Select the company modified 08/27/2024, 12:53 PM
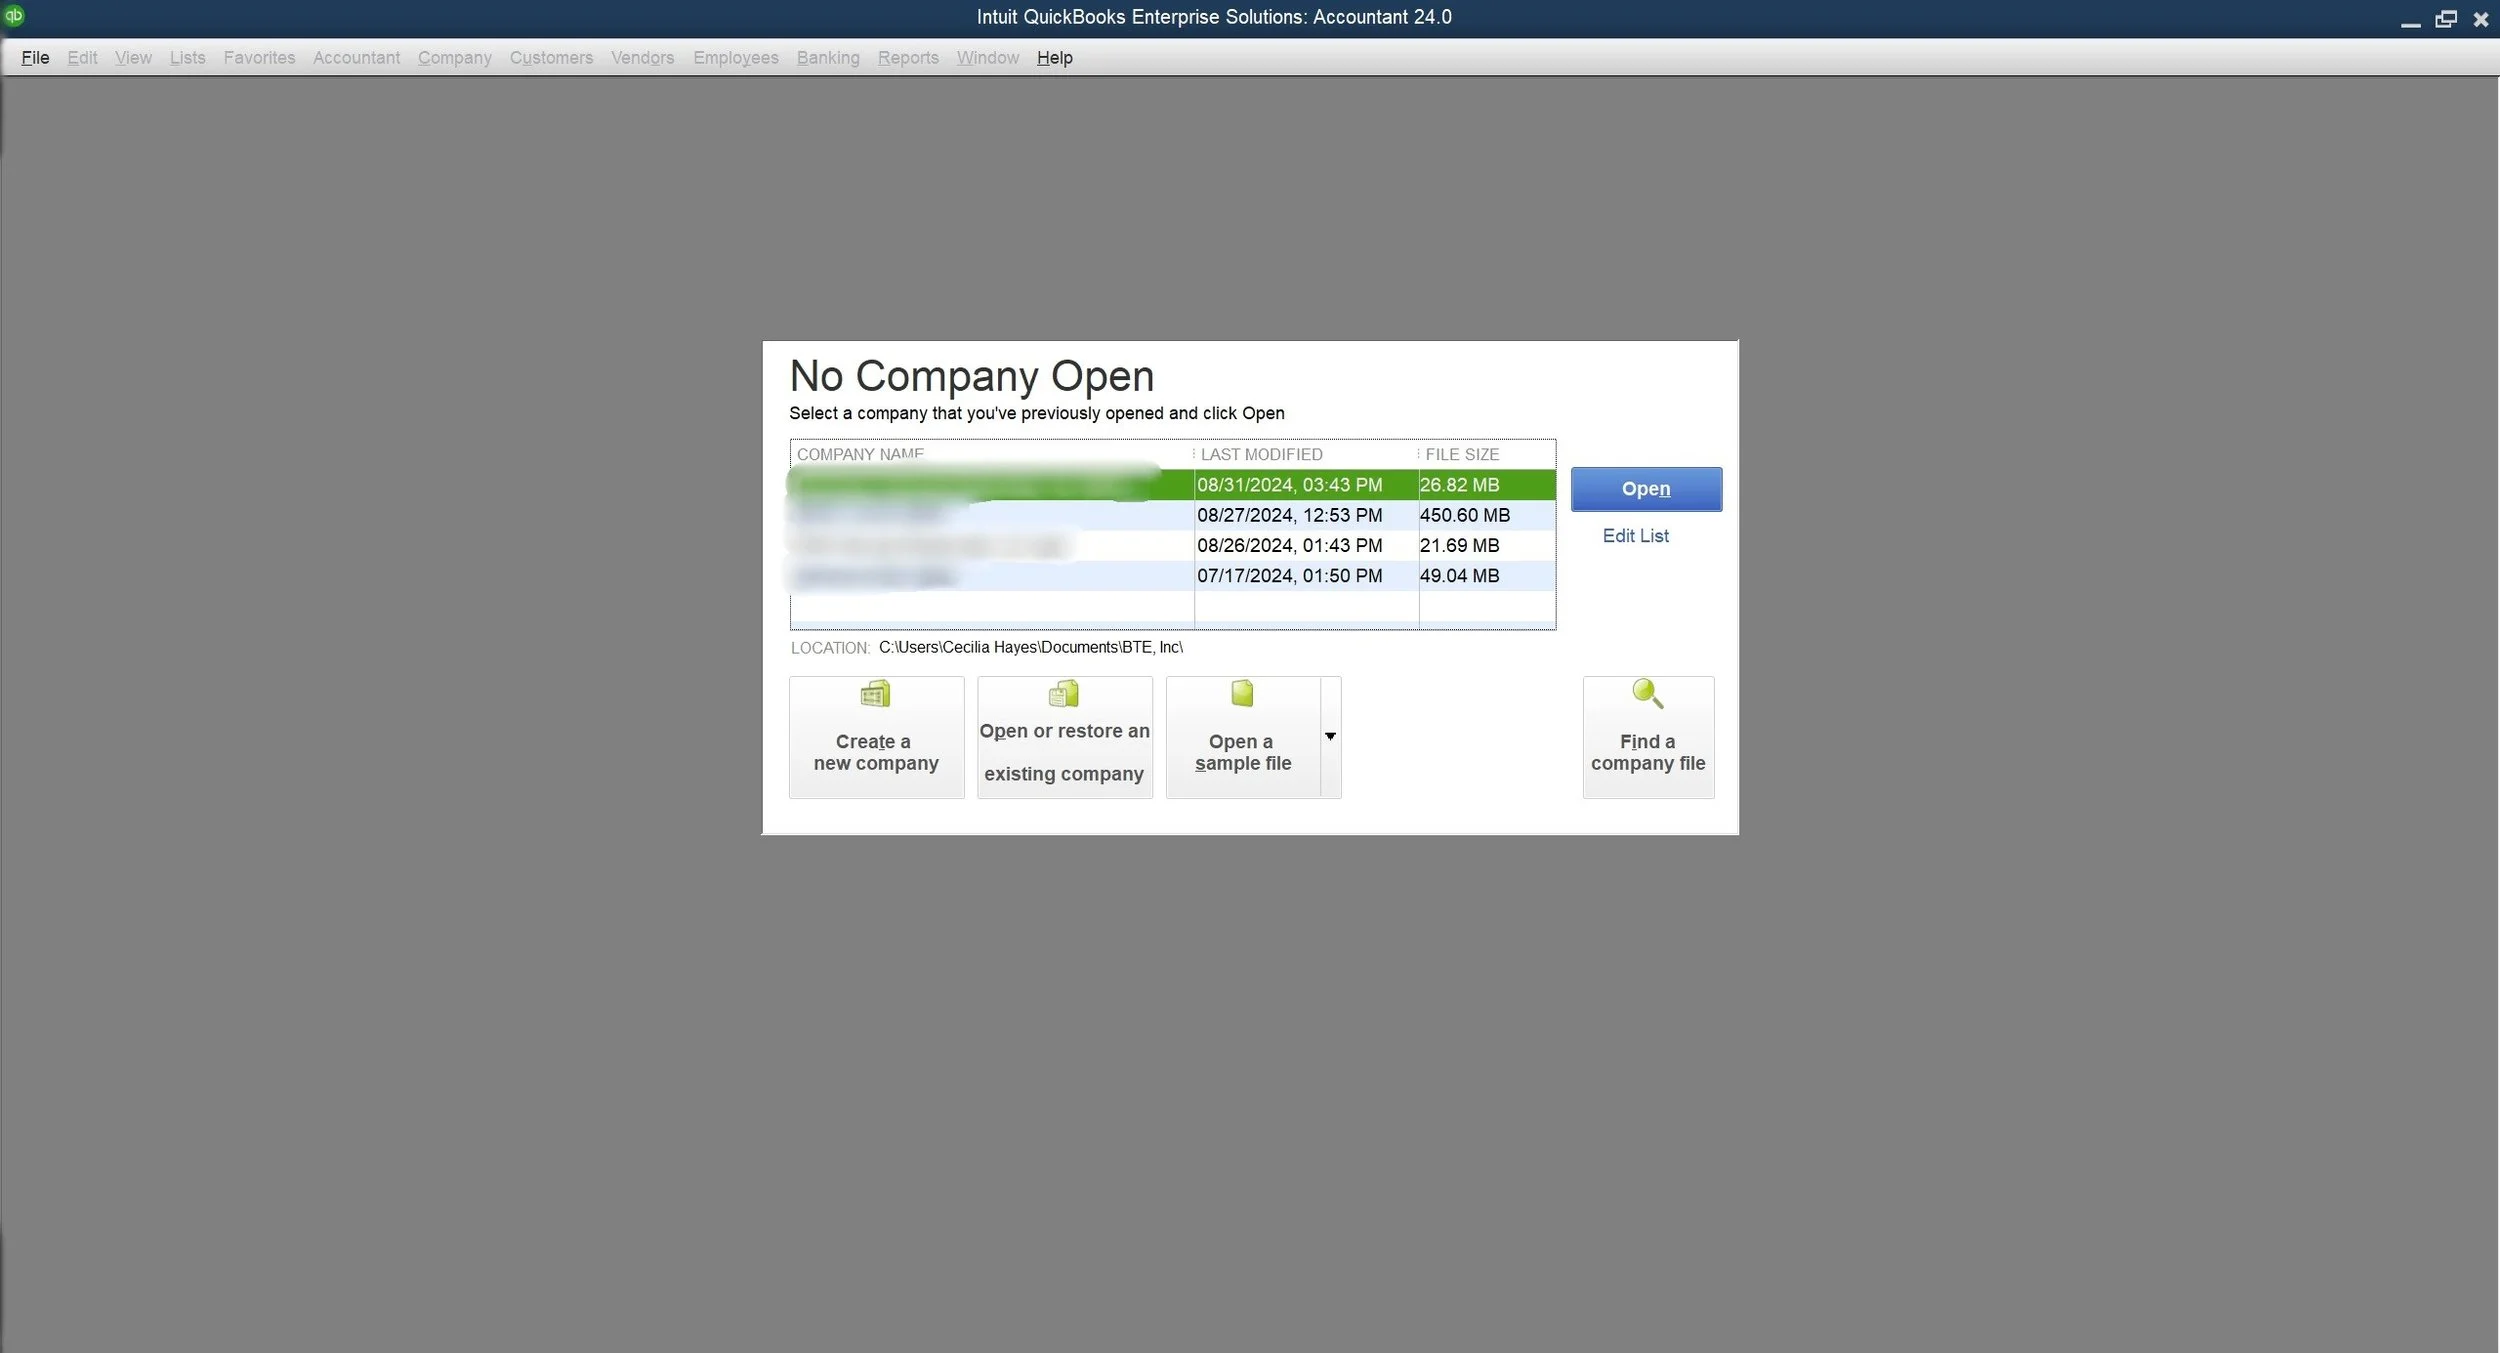 click(x=1172, y=515)
